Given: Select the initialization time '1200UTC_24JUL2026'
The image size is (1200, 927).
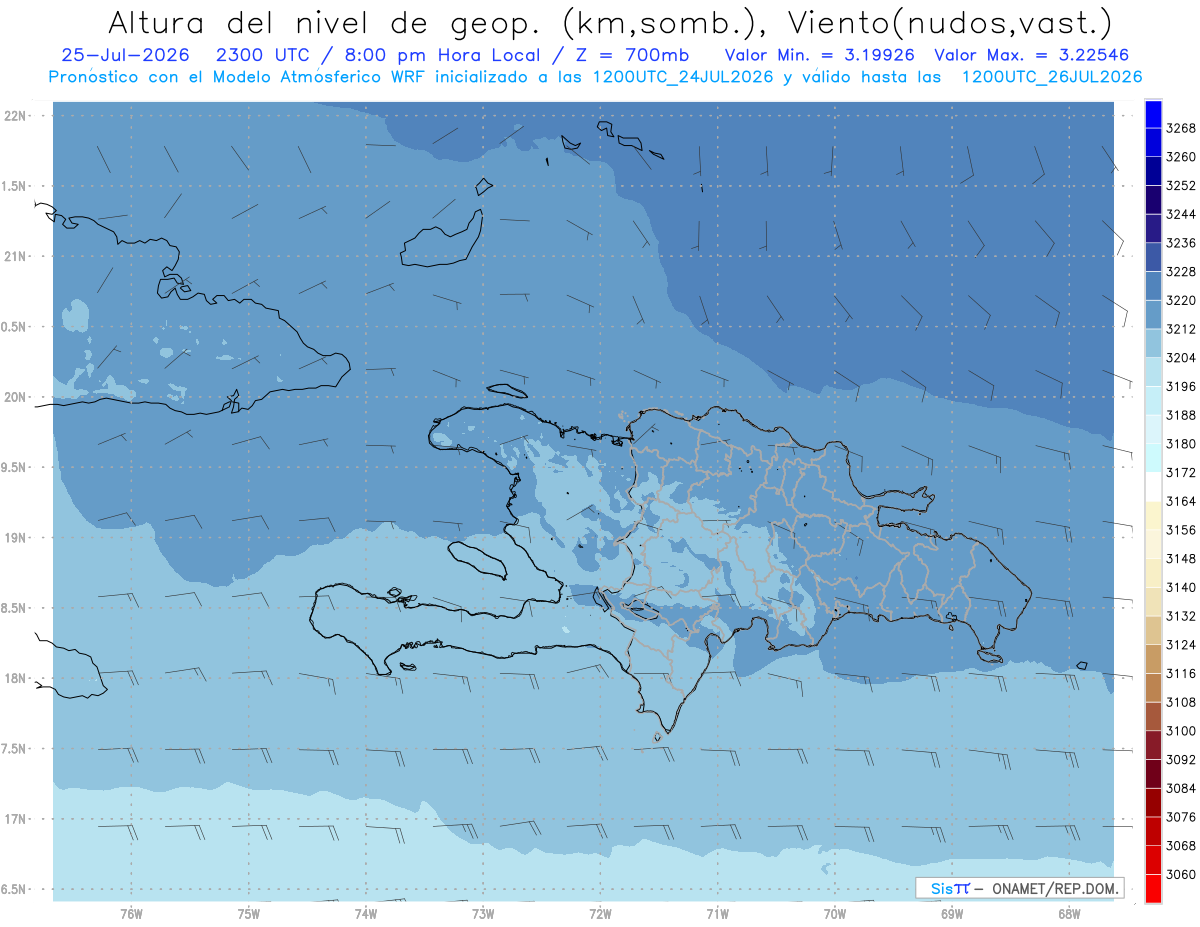Looking at the screenshot, I should pos(683,78).
